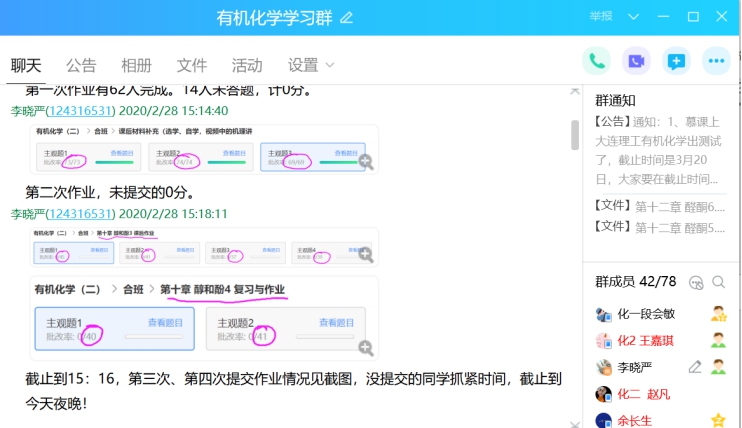This screenshot has height=428, width=742.
Task: Click the 举报 report button
Action: click(x=601, y=16)
